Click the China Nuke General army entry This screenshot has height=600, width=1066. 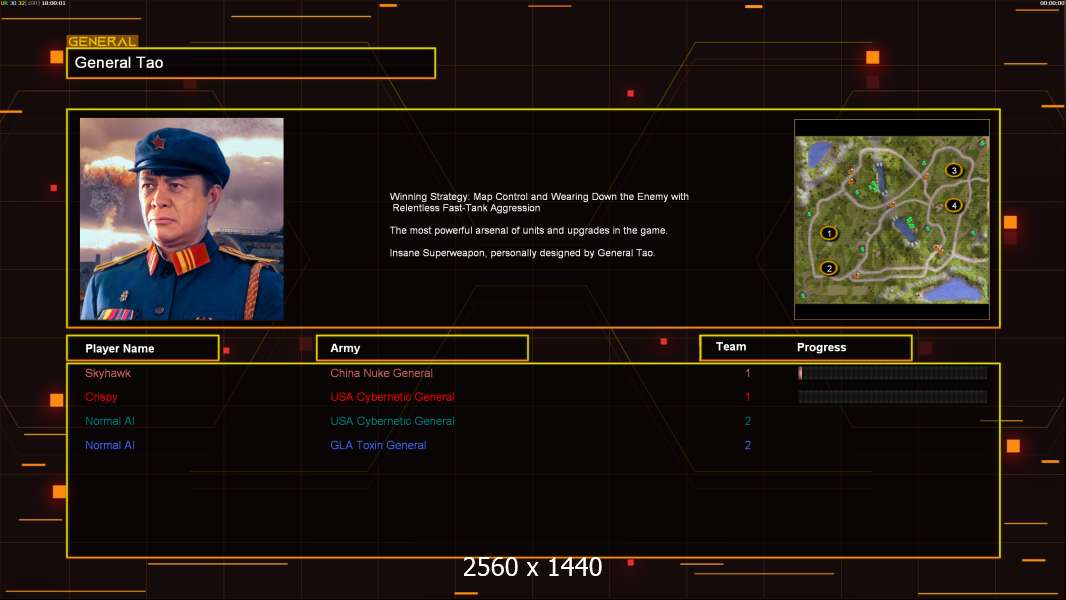(x=381, y=373)
